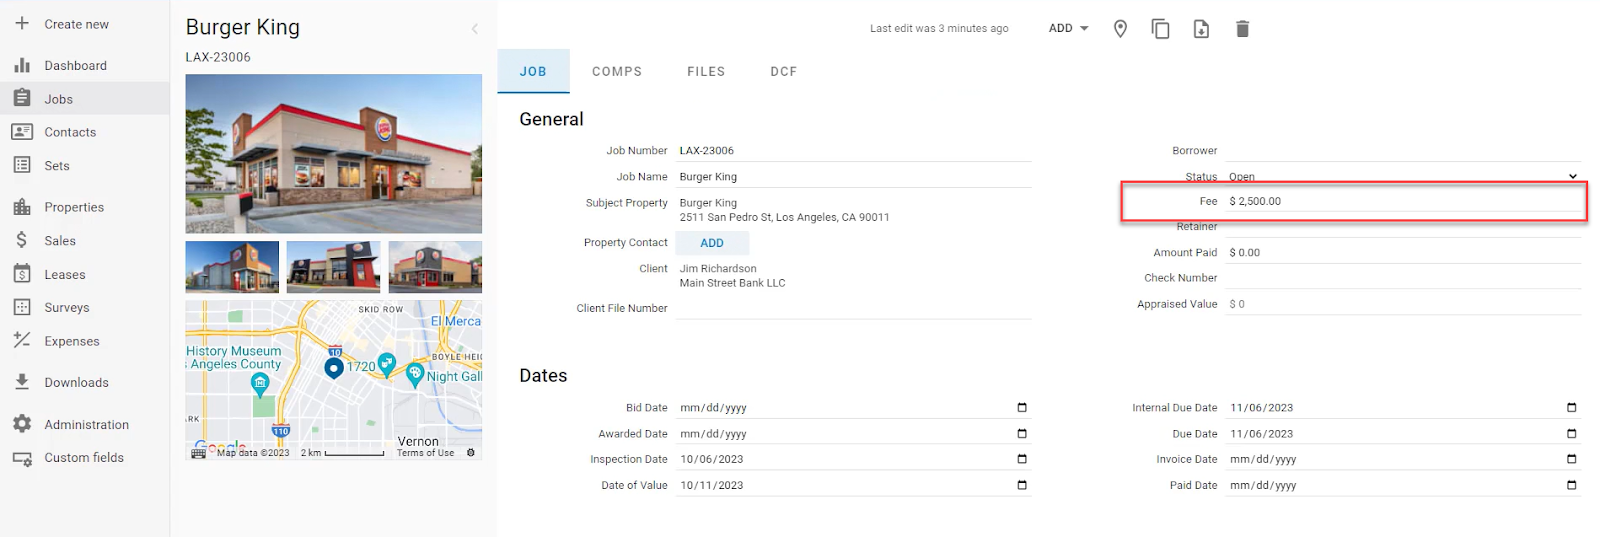Select the first Burger King thumbnail
1600x537 pixels.
point(232,267)
